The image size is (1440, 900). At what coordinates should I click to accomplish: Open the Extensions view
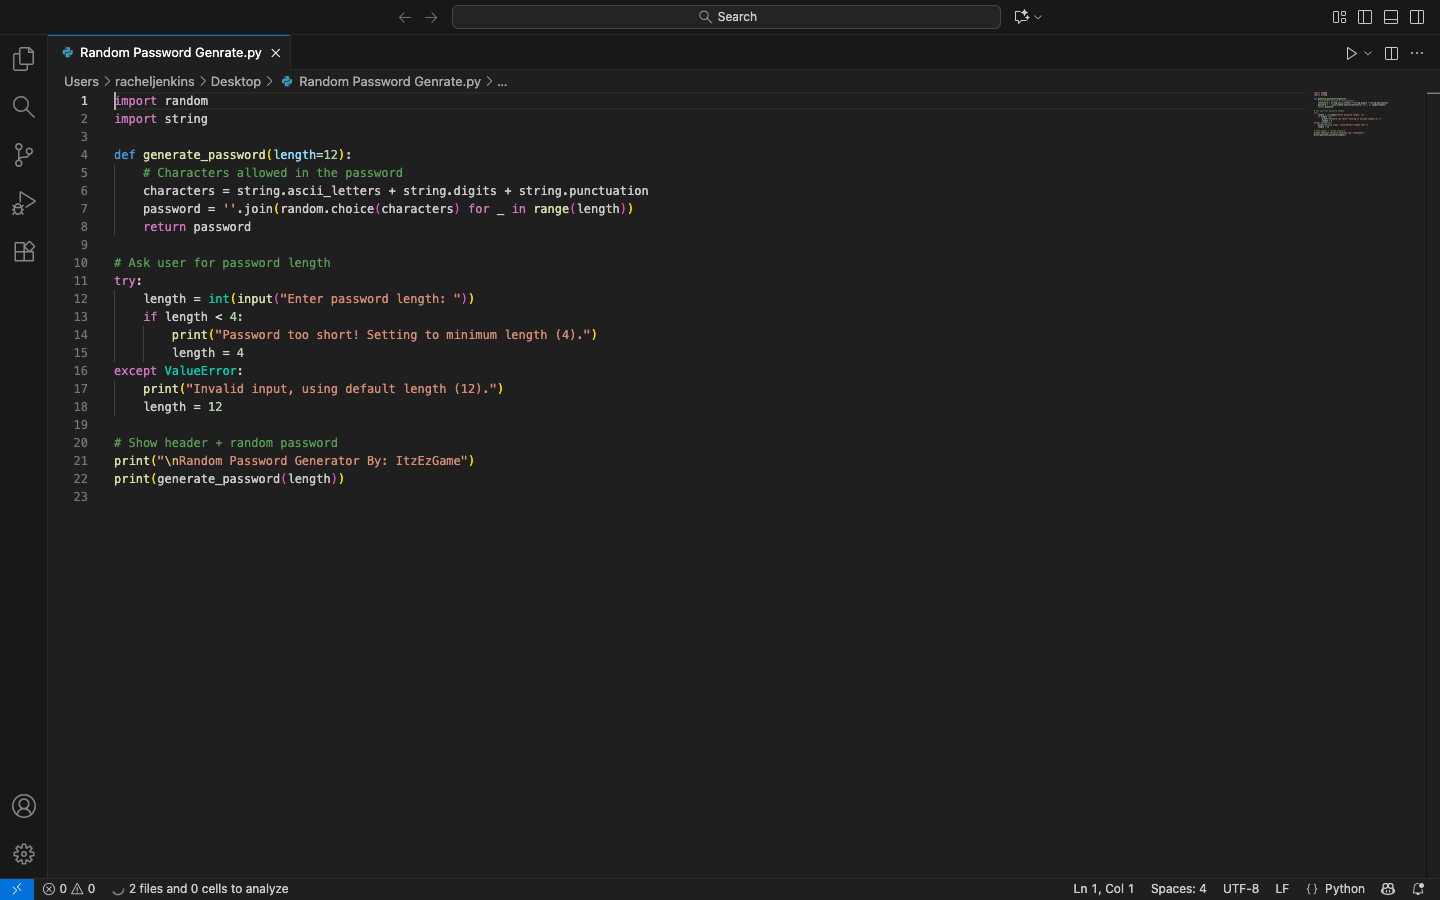(x=24, y=252)
